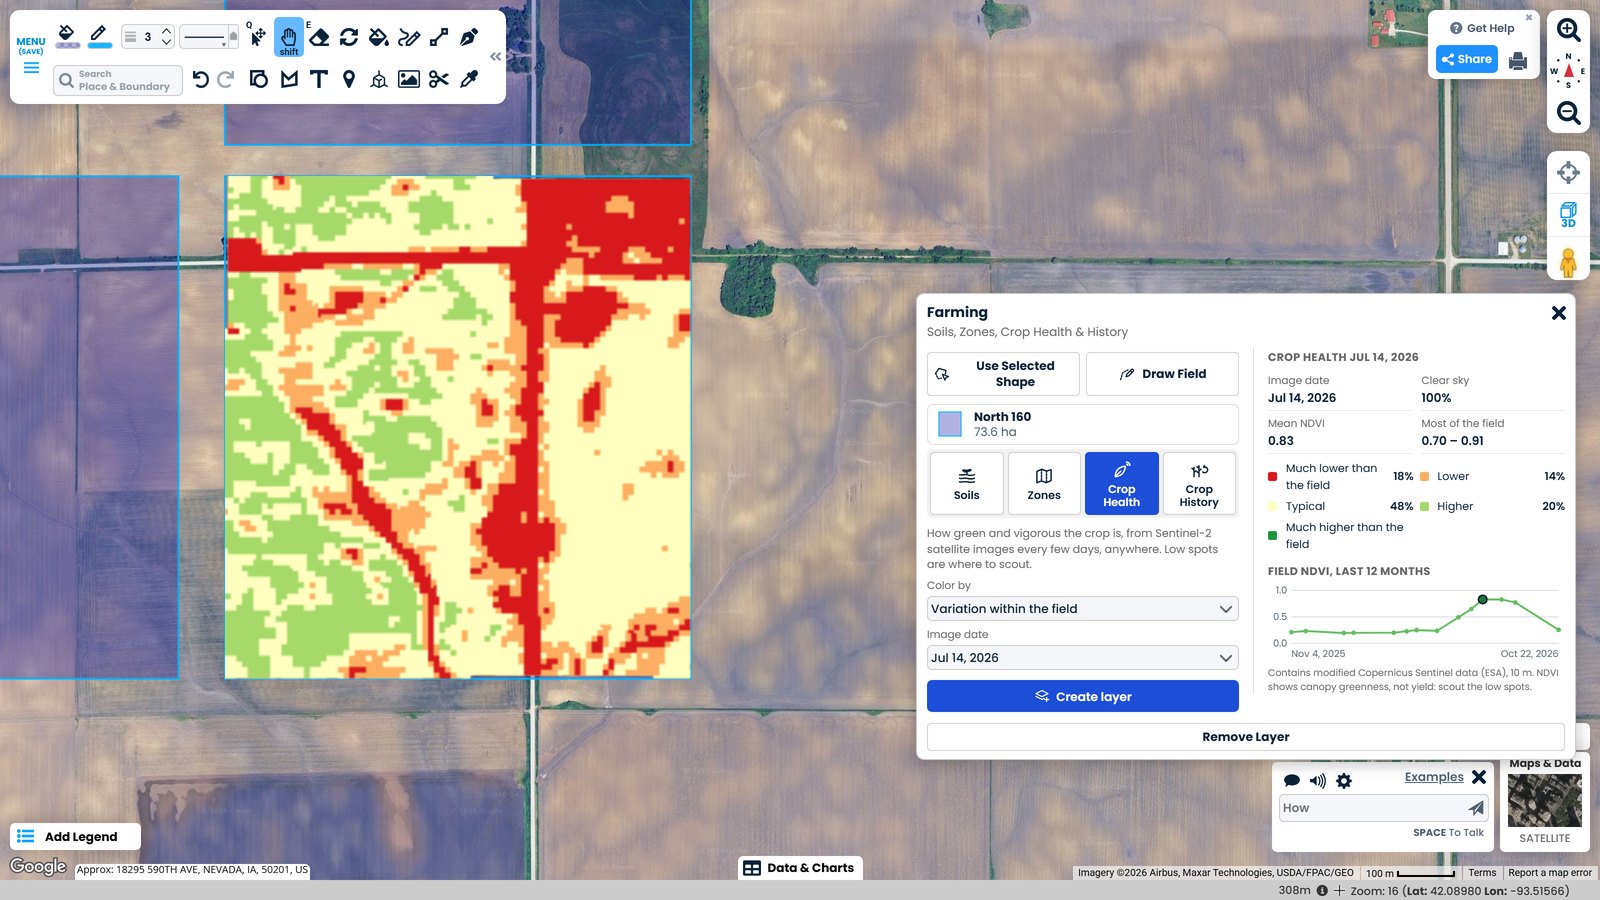Screen dimensions: 1600x900
Task: Select the line color pencil tool
Action: click(x=99, y=37)
